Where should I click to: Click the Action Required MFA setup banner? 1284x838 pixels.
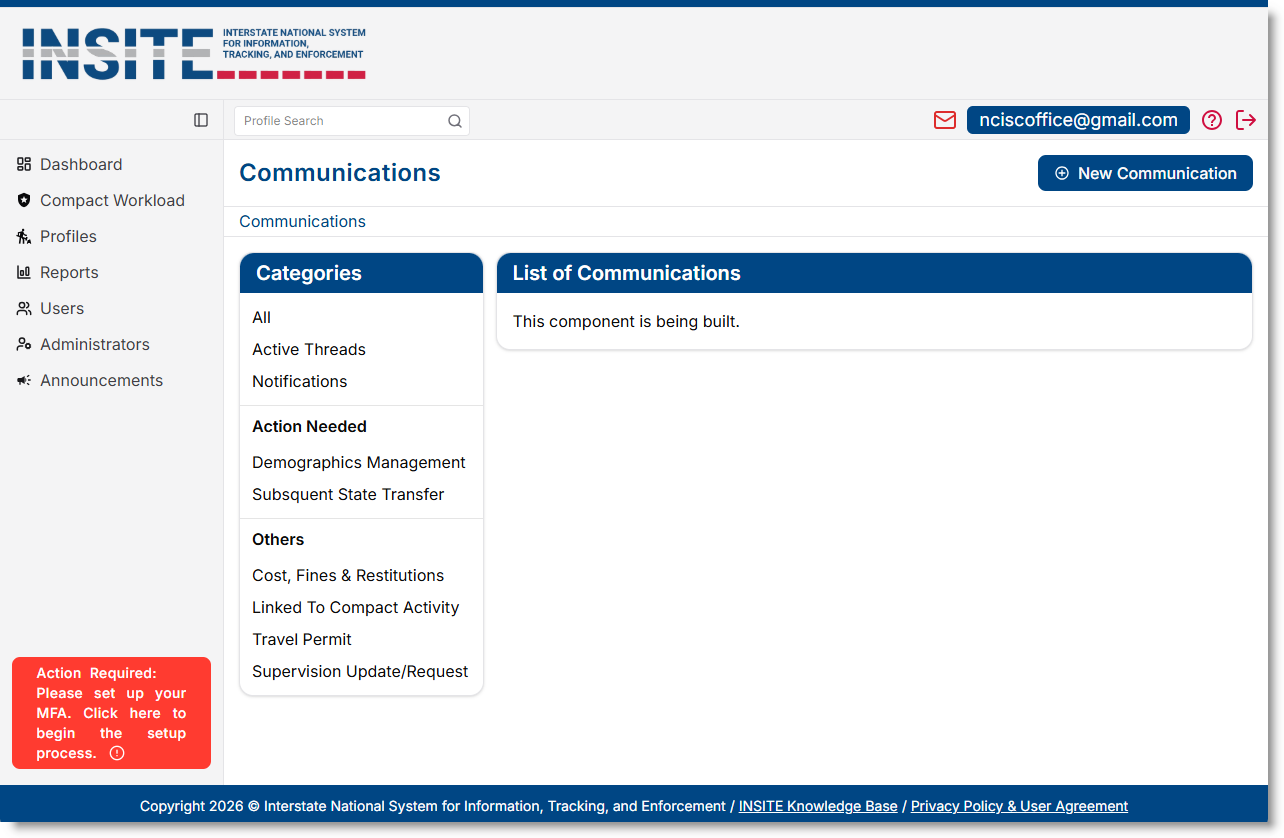tap(111, 713)
